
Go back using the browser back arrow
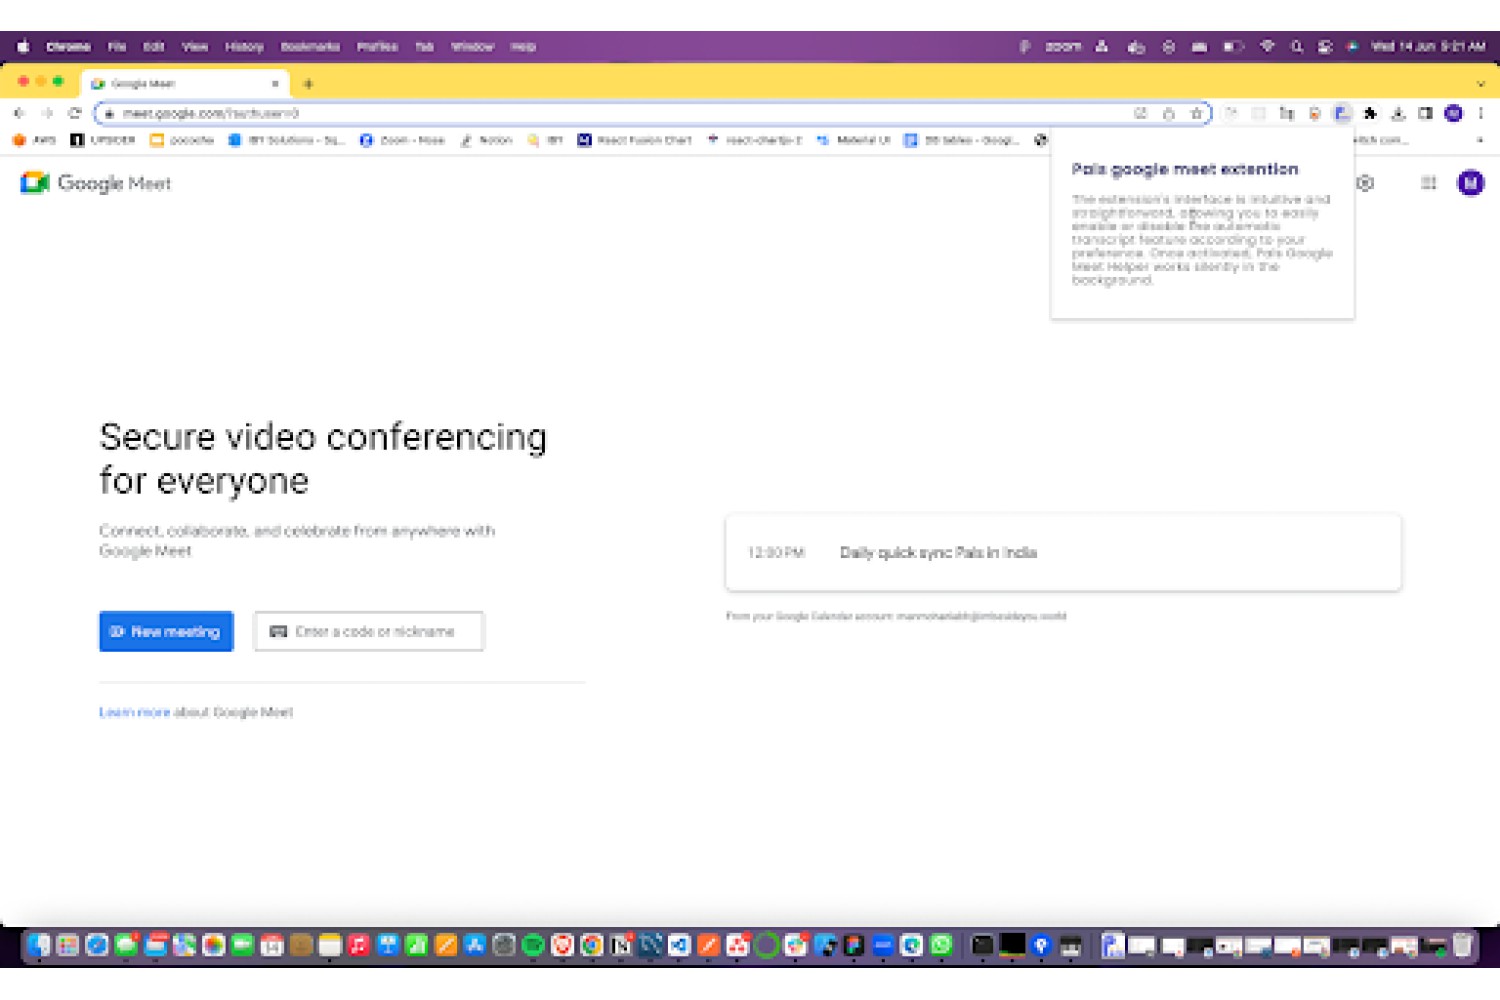pyautogui.click(x=19, y=113)
